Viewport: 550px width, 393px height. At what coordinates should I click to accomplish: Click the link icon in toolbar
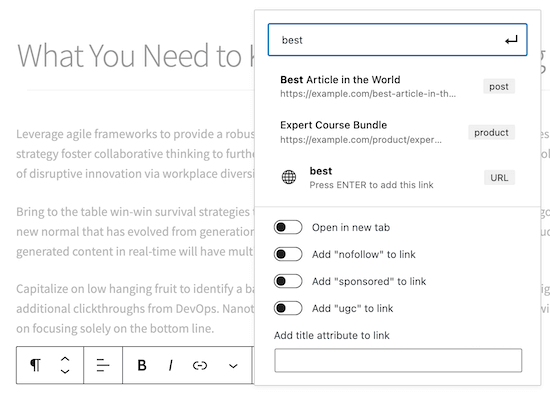(x=200, y=366)
